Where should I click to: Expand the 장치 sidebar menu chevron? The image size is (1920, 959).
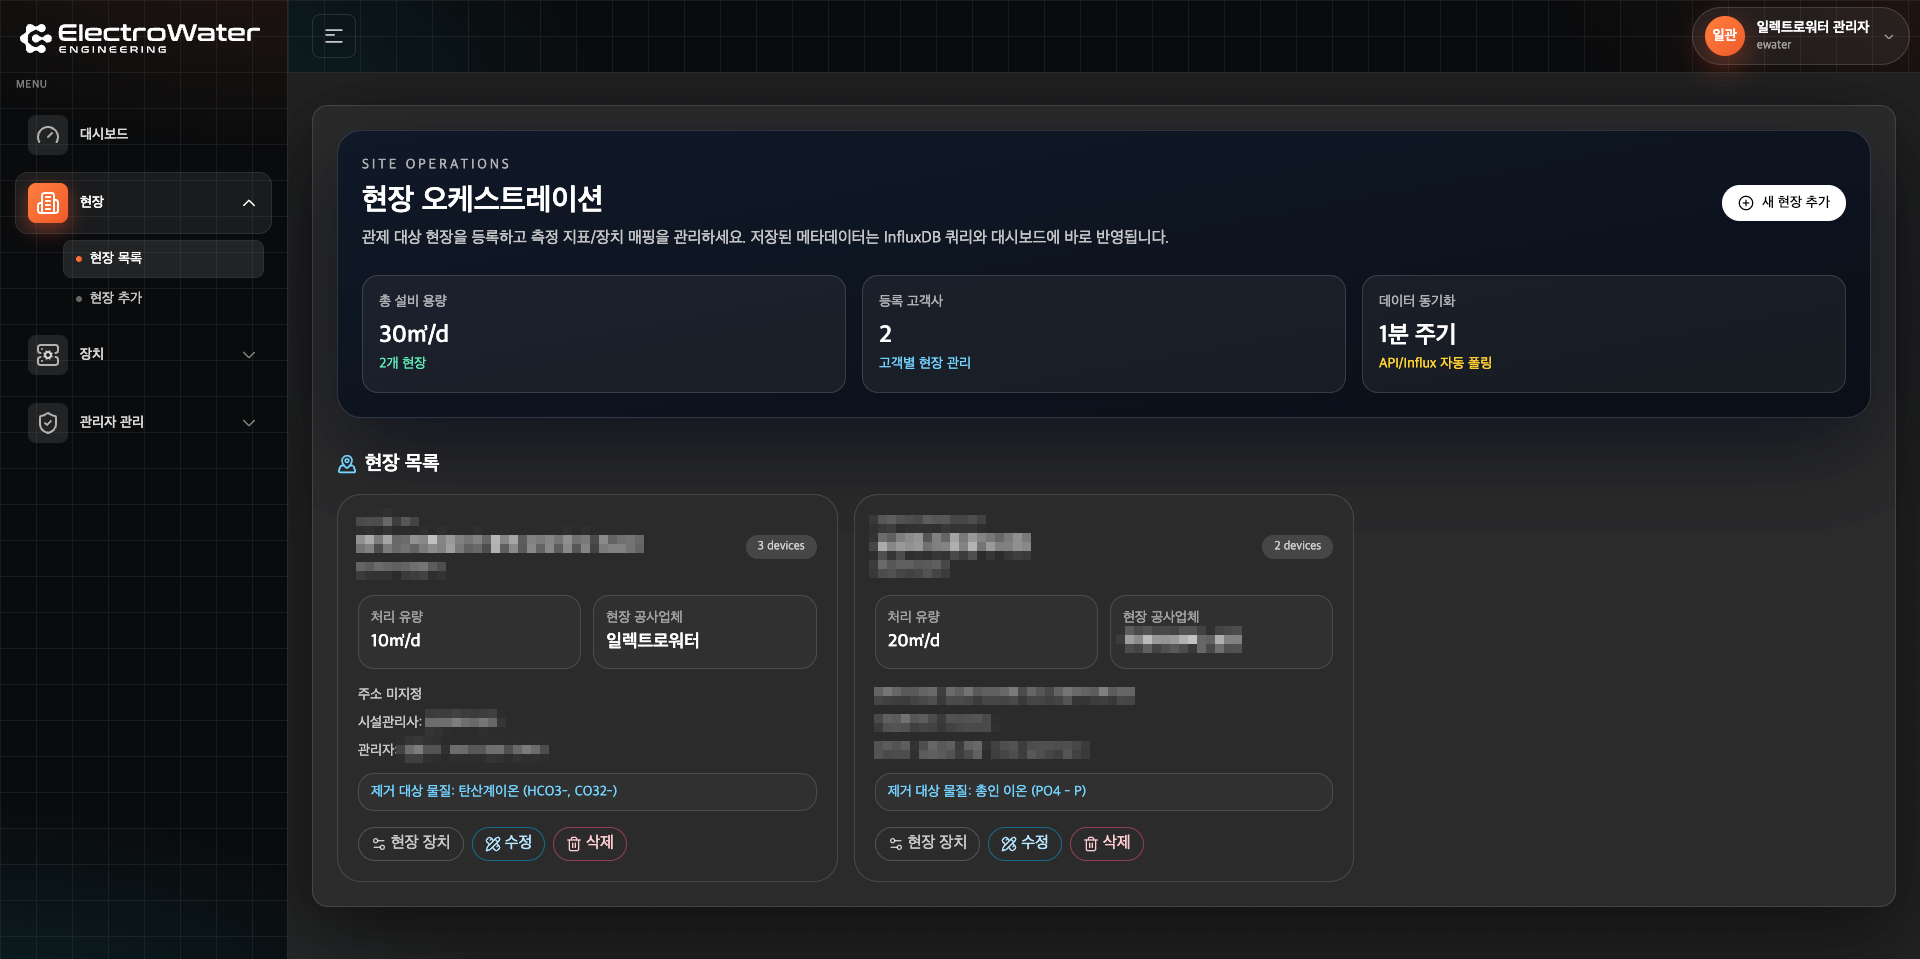pos(249,355)
